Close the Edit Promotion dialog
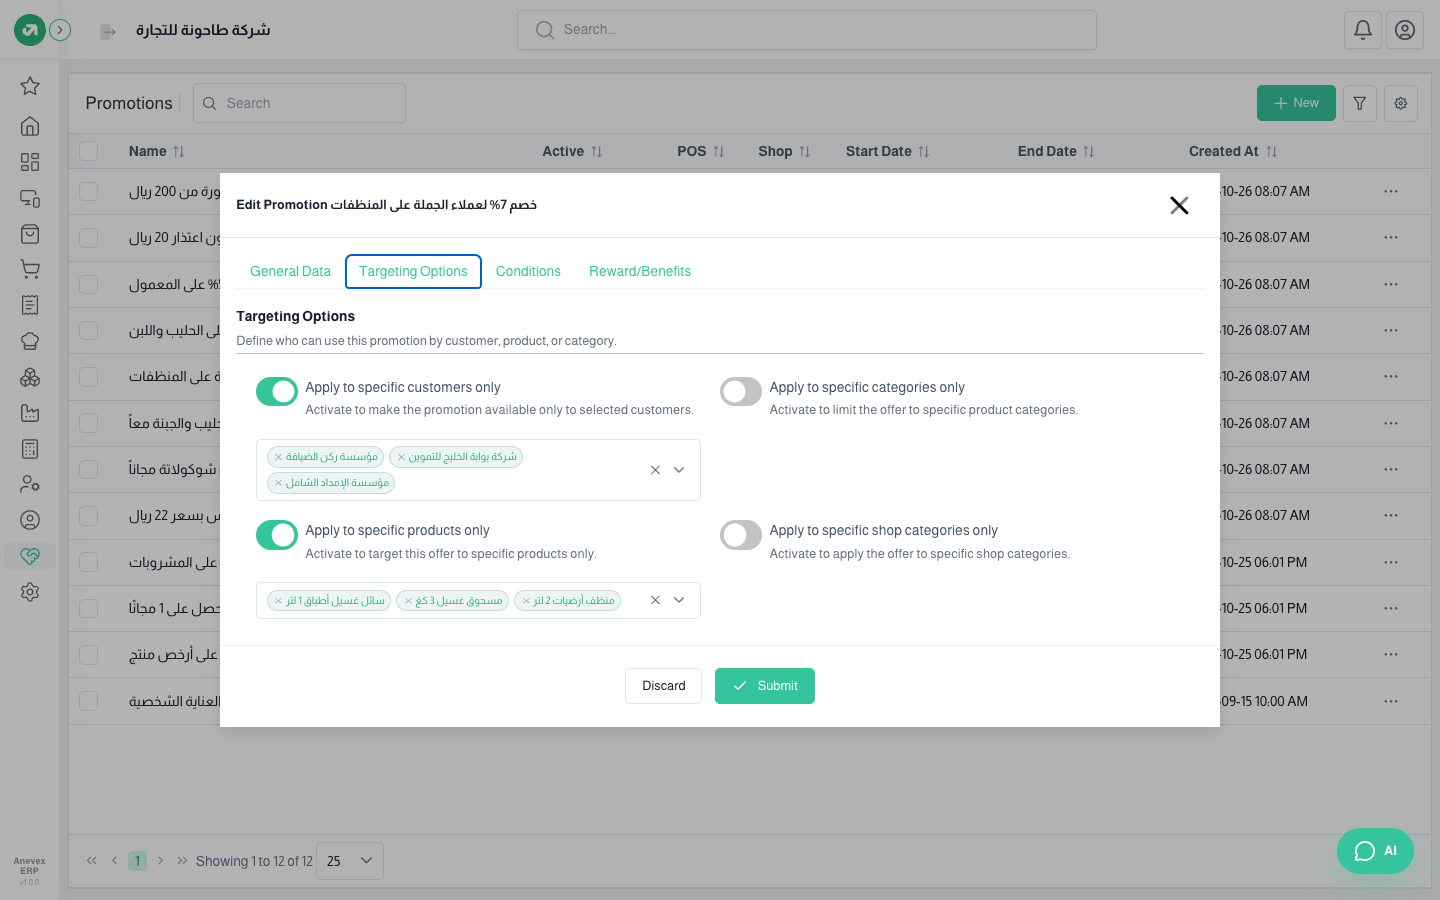Image resolution: width=1440 pixels, height=900 pixels. (x=1179, y=205)
